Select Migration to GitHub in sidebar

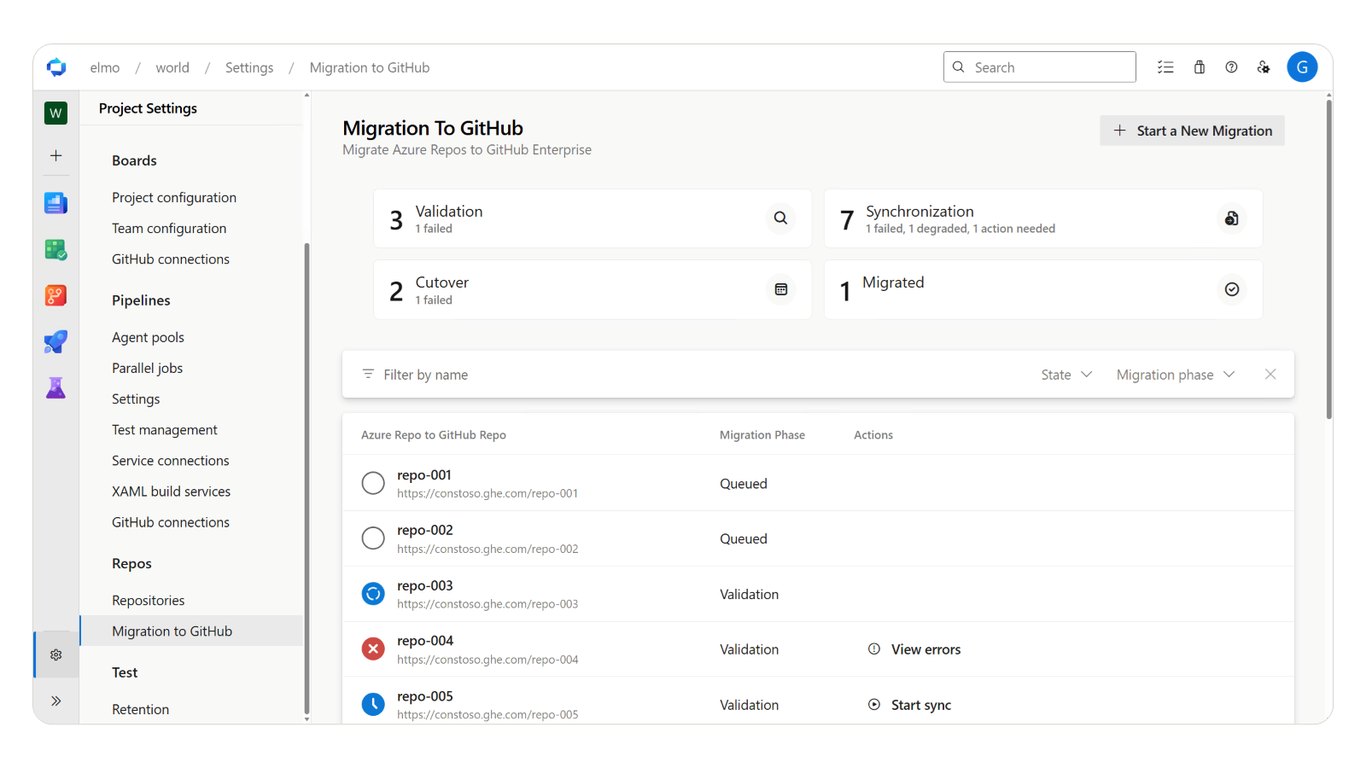(x=191, y=631)
